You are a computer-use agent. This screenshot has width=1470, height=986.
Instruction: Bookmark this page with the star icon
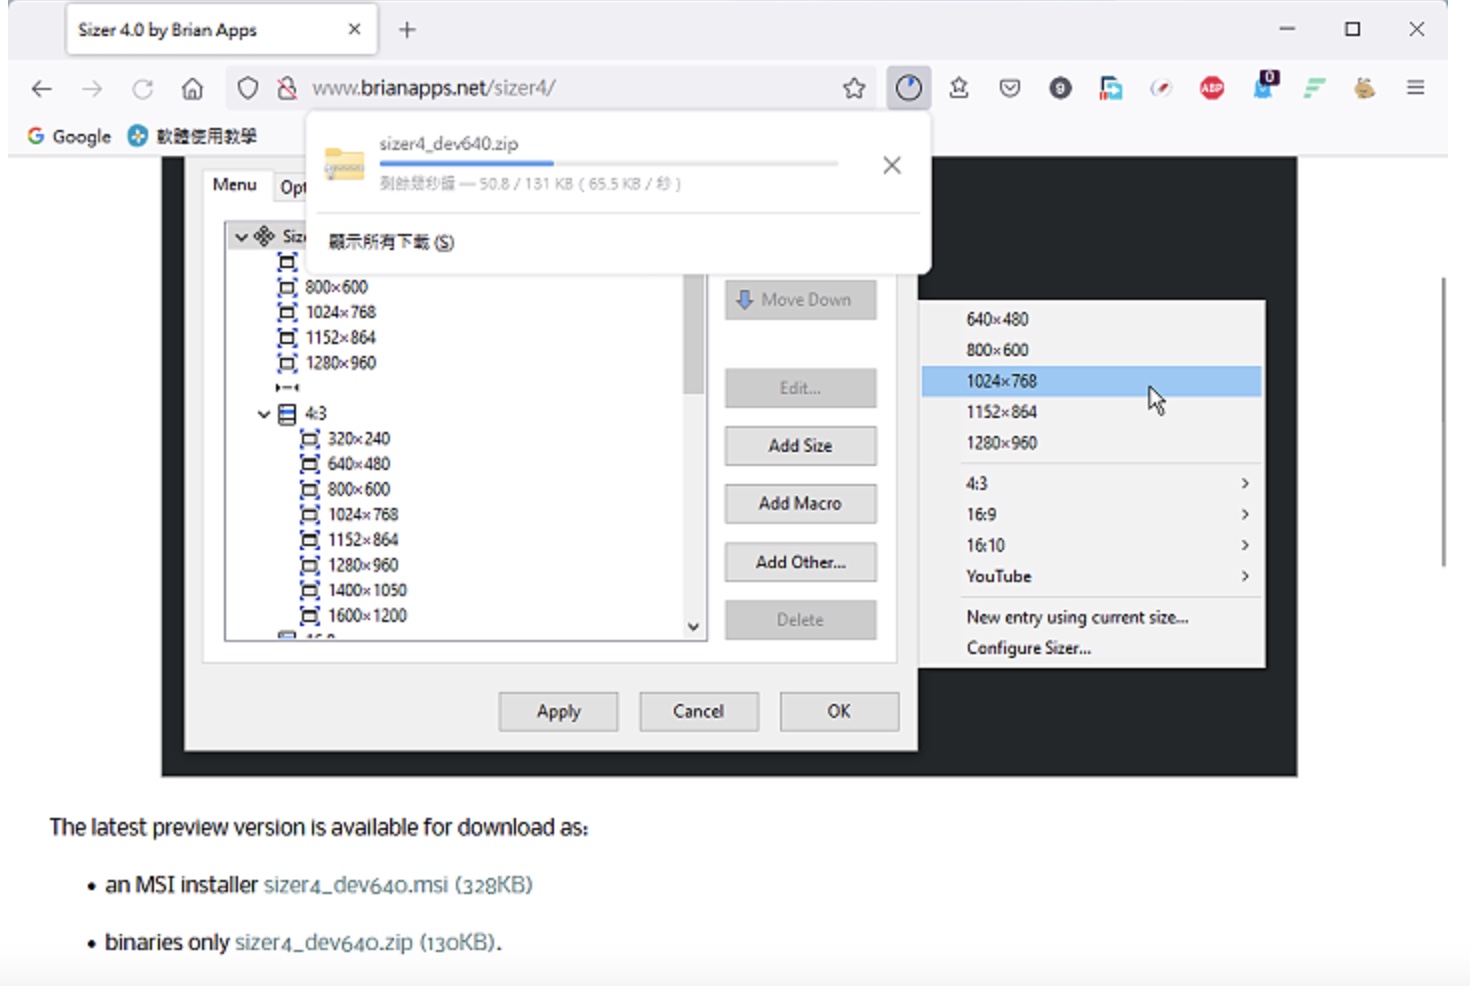854,88
